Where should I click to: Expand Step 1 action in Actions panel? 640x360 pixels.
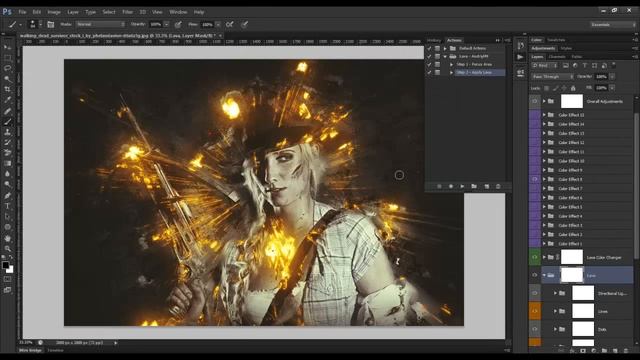[x=451, y=64]
